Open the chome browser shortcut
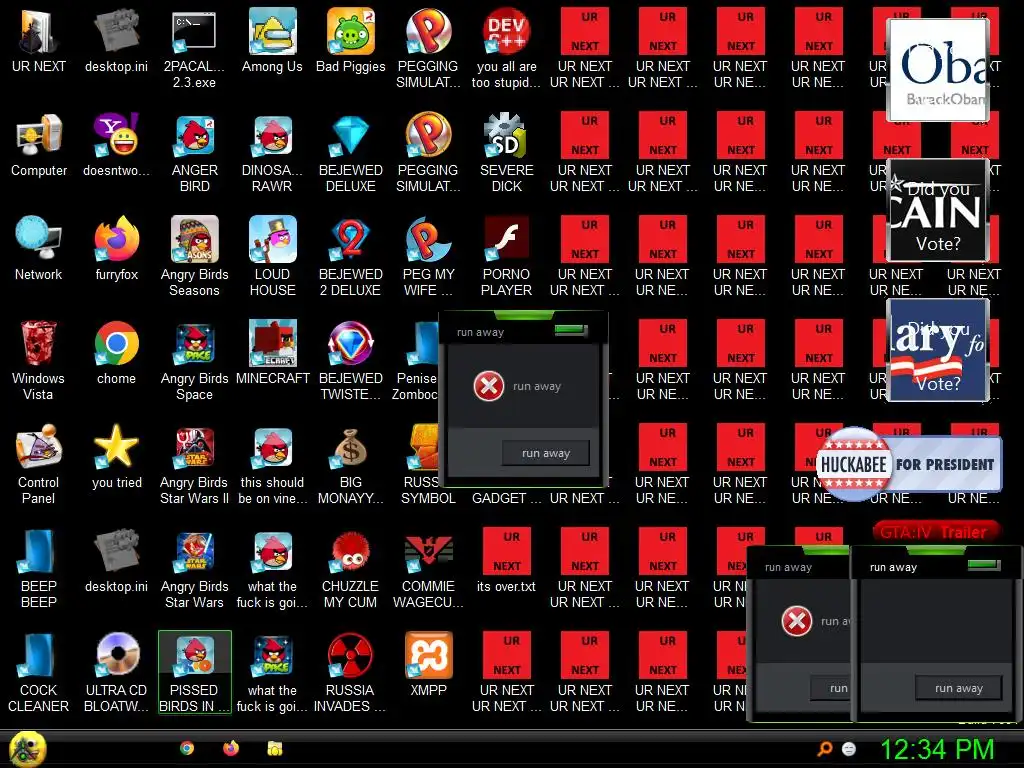Image resolution: width=1024 pixels, height=768 pixels. [117, 353]
